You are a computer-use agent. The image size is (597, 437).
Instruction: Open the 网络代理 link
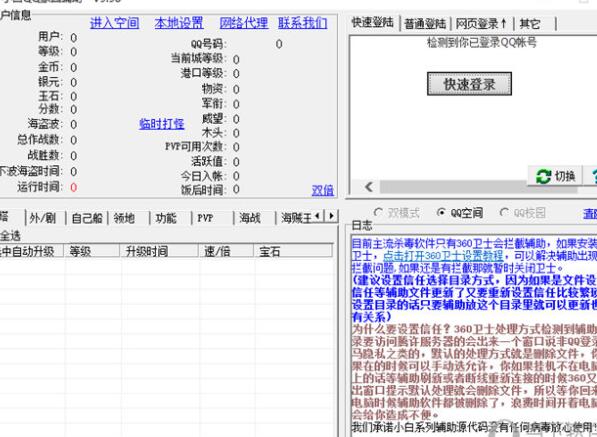[x=244, y=23]
